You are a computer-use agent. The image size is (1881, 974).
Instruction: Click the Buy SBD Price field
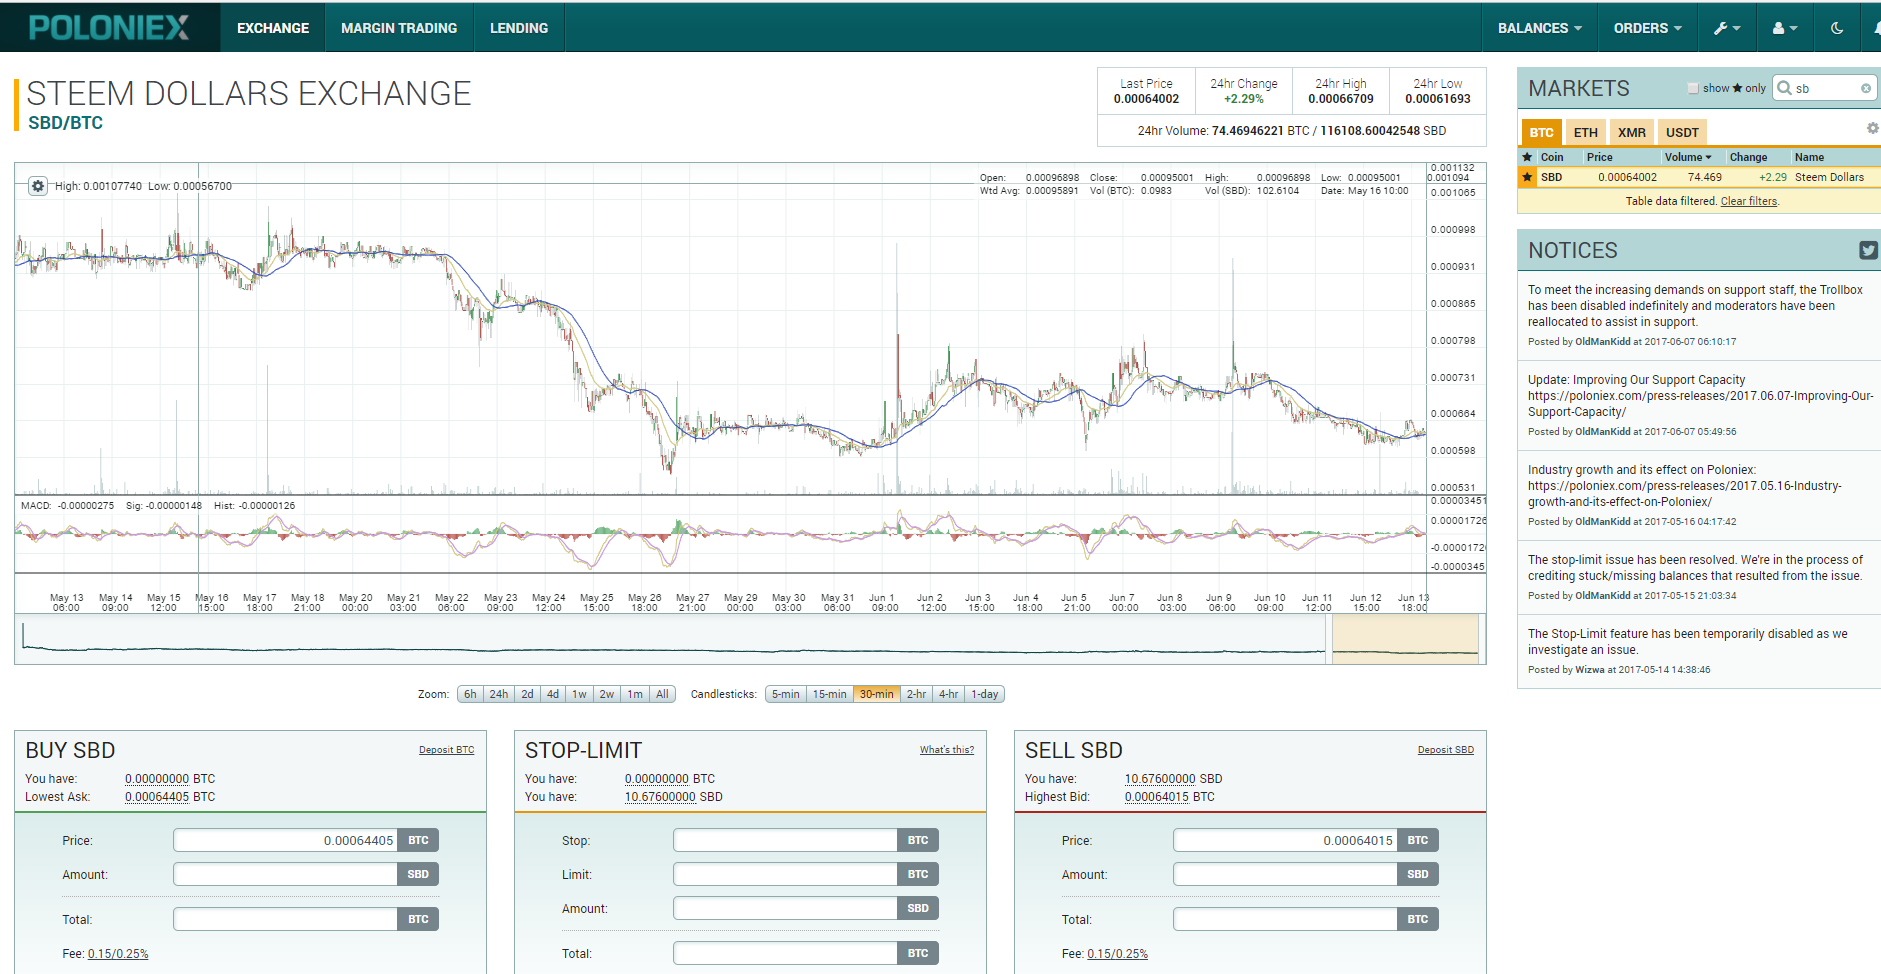click(286, 840)
